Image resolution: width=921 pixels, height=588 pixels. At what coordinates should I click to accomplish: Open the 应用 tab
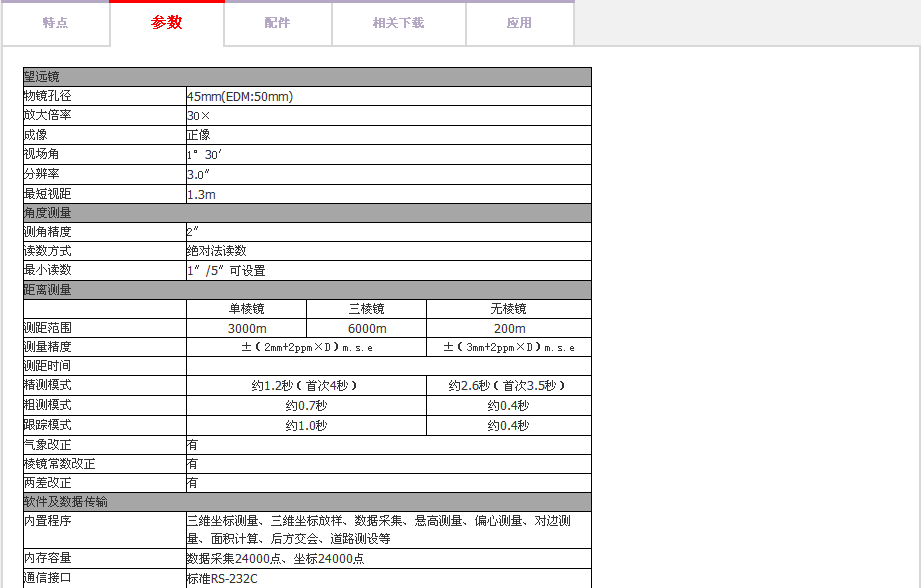point(519,23)
